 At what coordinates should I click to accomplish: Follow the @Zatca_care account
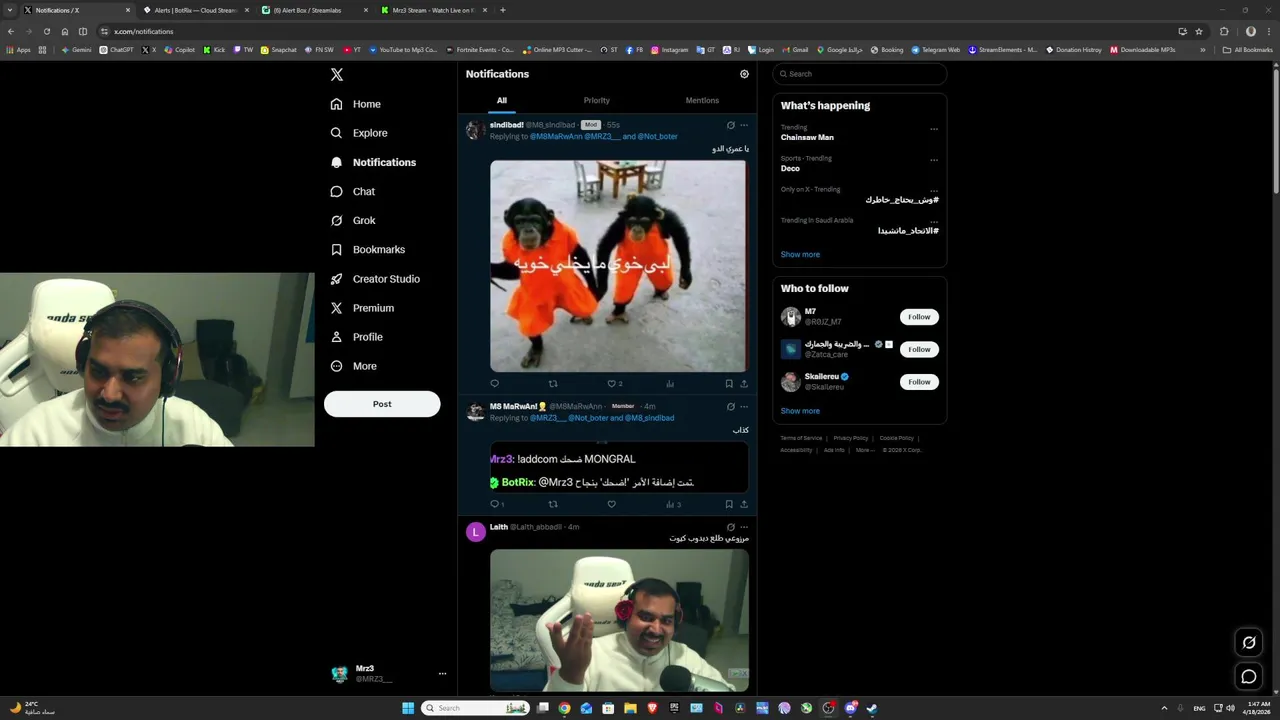(919, 349)
